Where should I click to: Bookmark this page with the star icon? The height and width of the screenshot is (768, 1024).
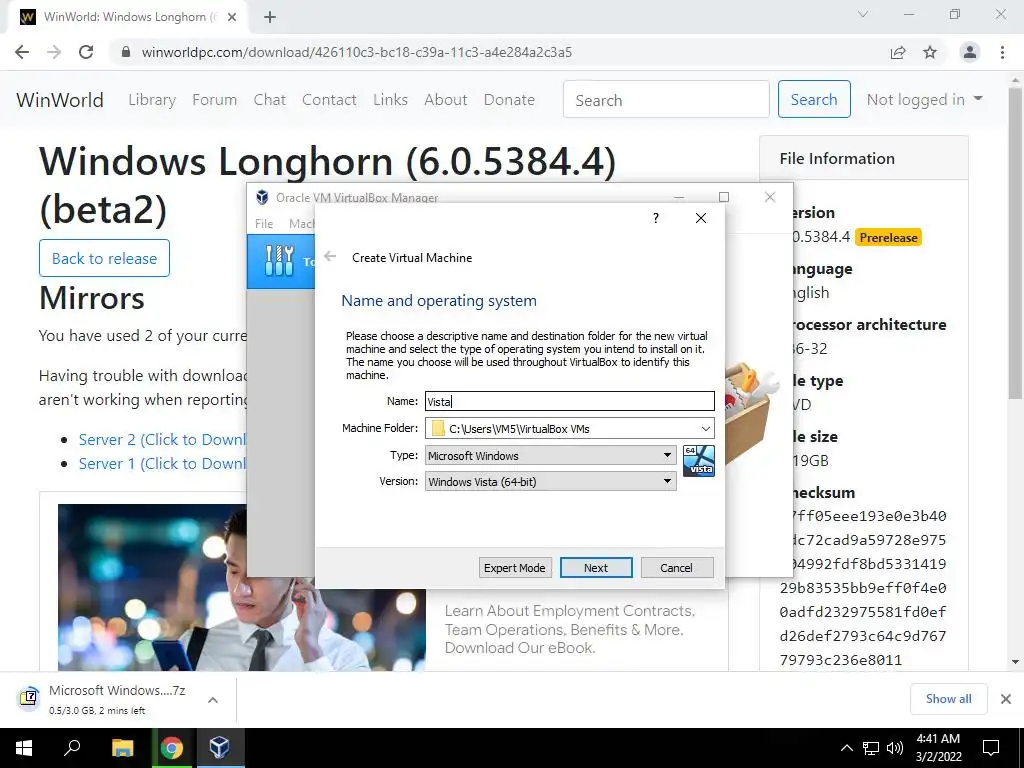(x=930, y=52)
